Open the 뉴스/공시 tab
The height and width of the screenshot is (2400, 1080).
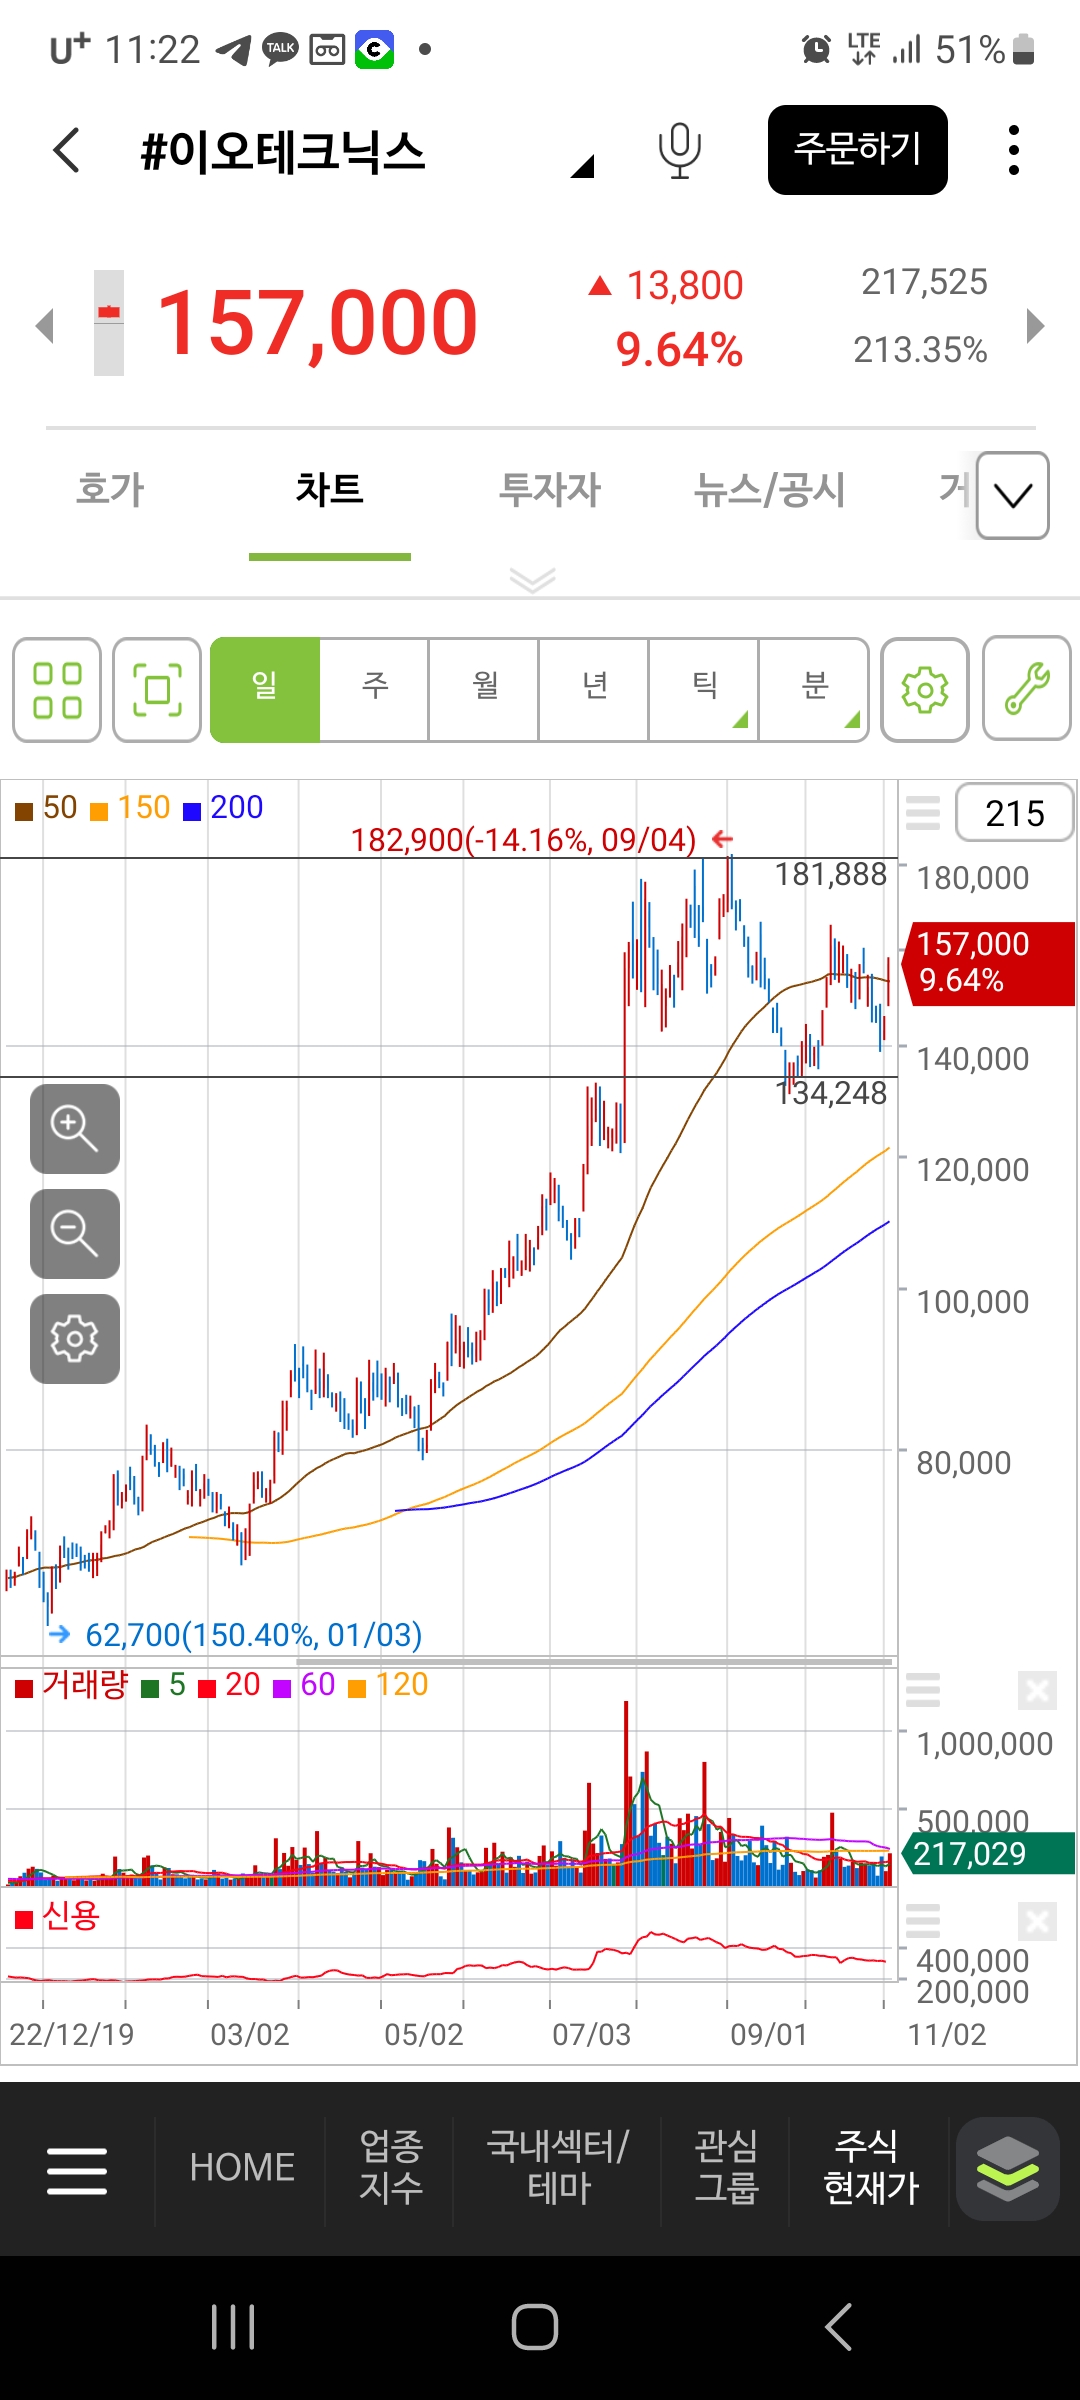(x=770, y=490)
